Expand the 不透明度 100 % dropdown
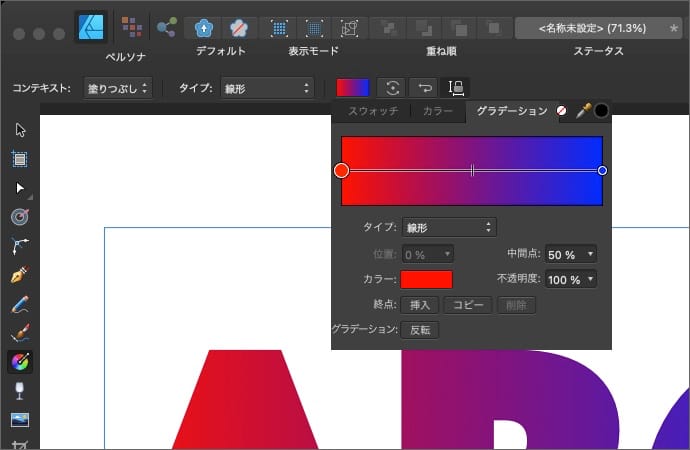 [571, 280]
